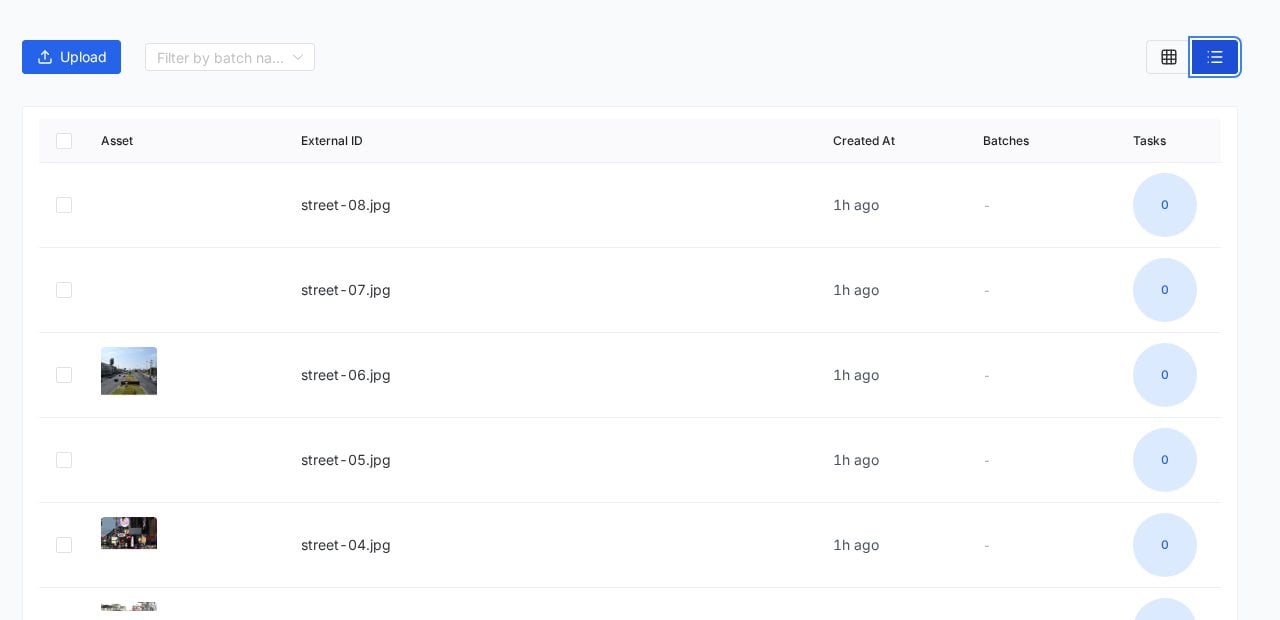Click the tasks count for street-08.jpg

coord(1165,205)
